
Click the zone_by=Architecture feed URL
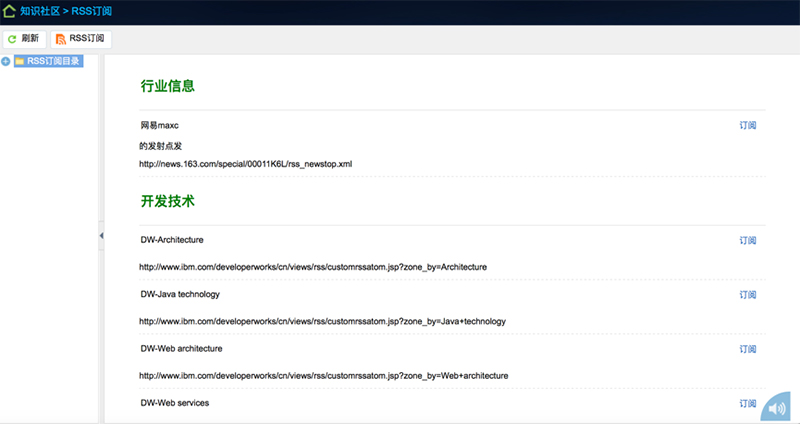(313, 267)
